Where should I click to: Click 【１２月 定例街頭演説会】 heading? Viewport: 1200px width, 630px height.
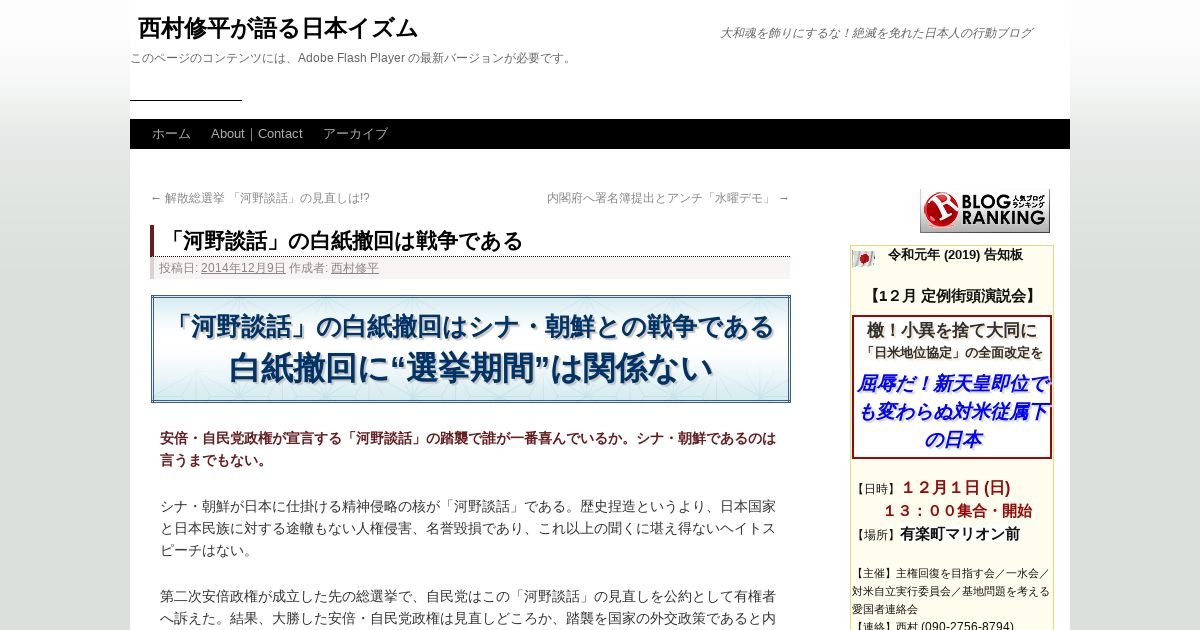[952, 296]
